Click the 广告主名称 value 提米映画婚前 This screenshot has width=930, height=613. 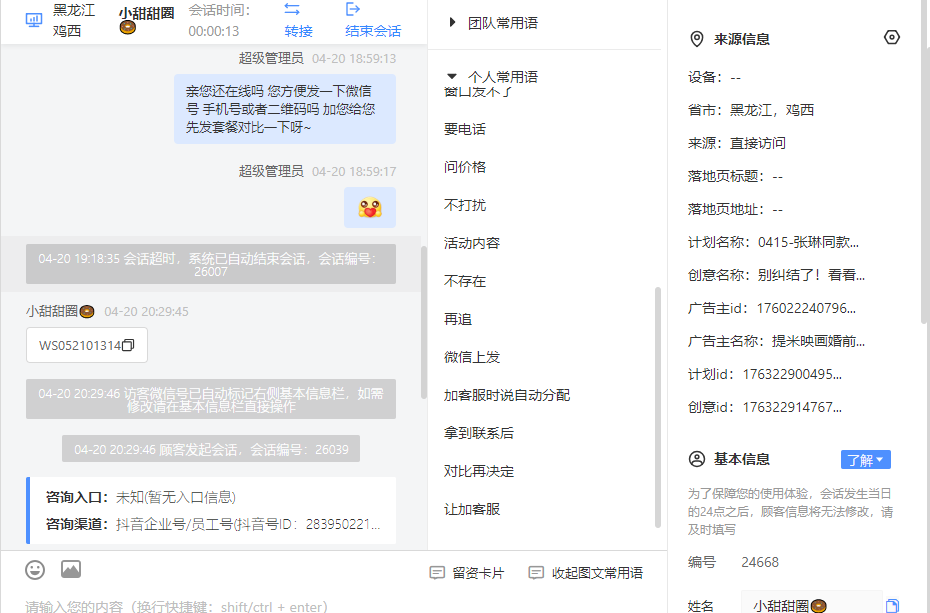click(818, 341)
